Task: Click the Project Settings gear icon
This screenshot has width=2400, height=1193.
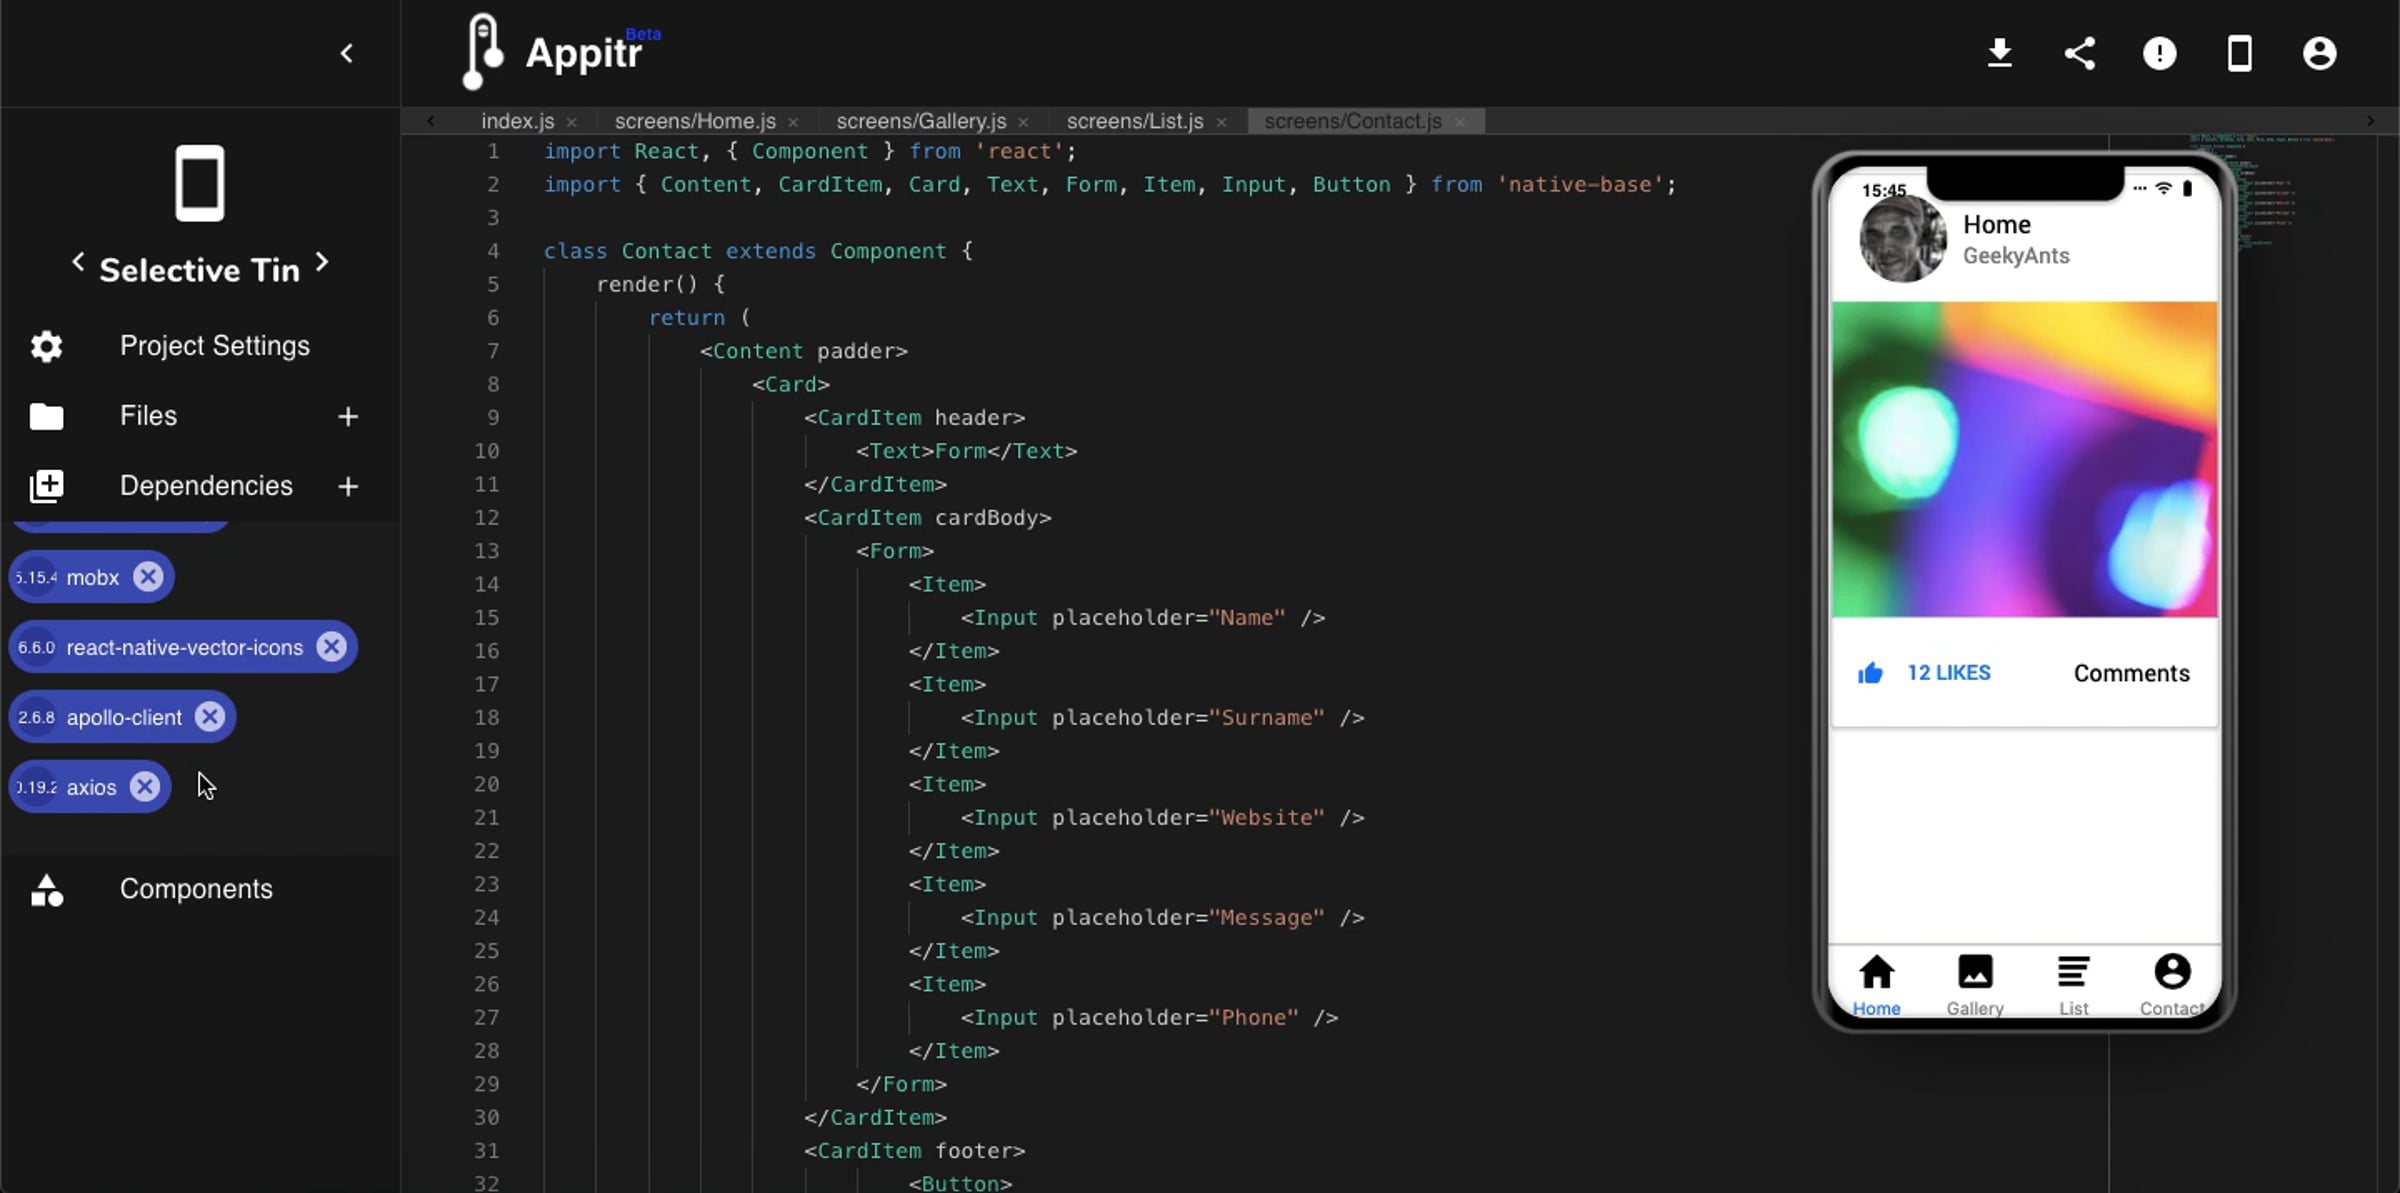Action: pos(46,346)
